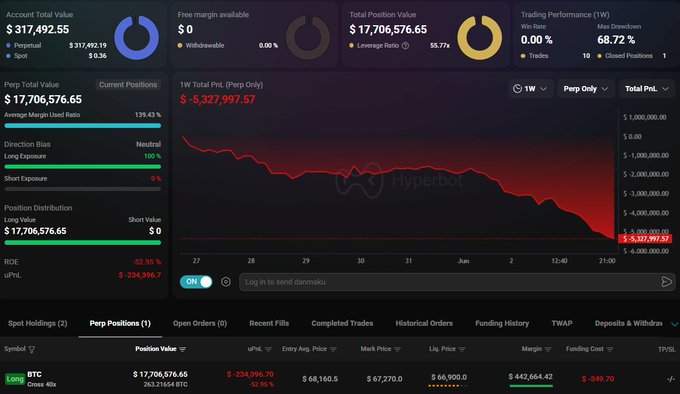Click the Symbol column header
The image size is (680, 394).
(15, 349)
